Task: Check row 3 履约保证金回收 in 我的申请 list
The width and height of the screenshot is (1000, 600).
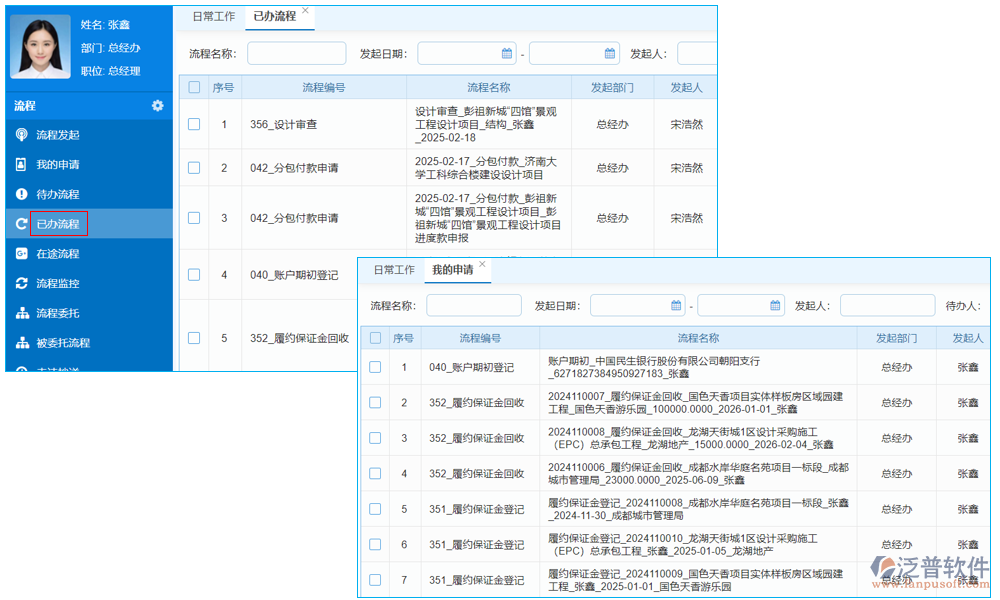Action: (375, 437)
